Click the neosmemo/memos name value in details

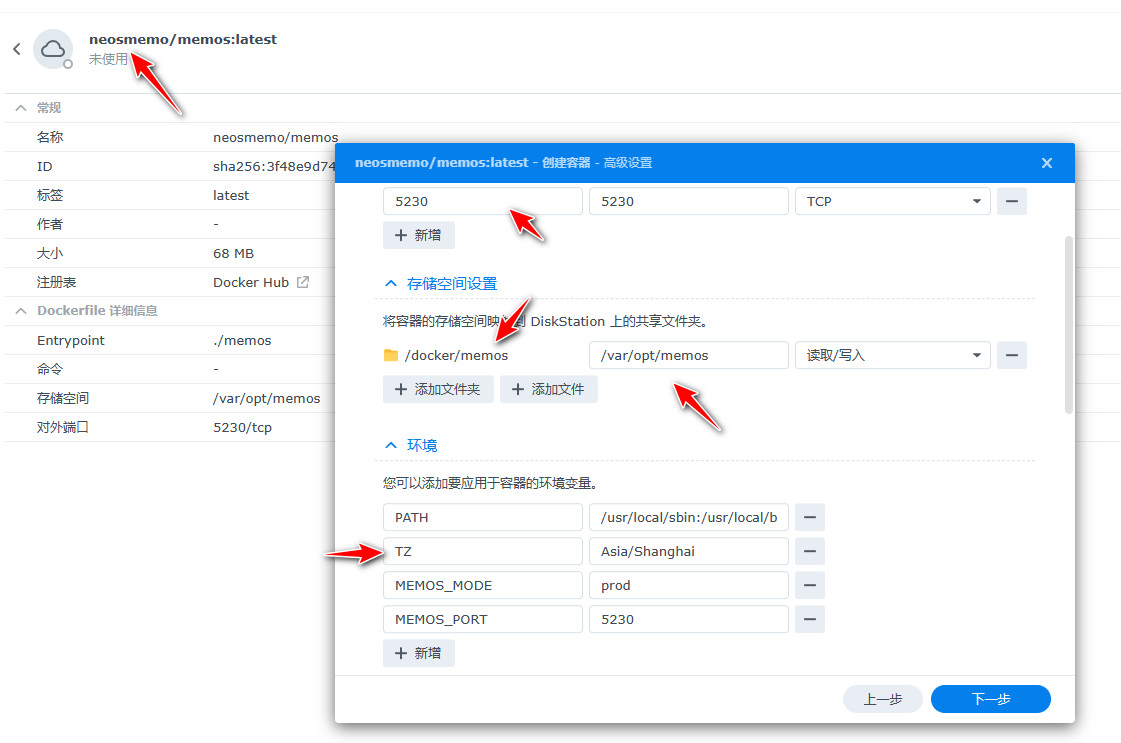(275, 137)
